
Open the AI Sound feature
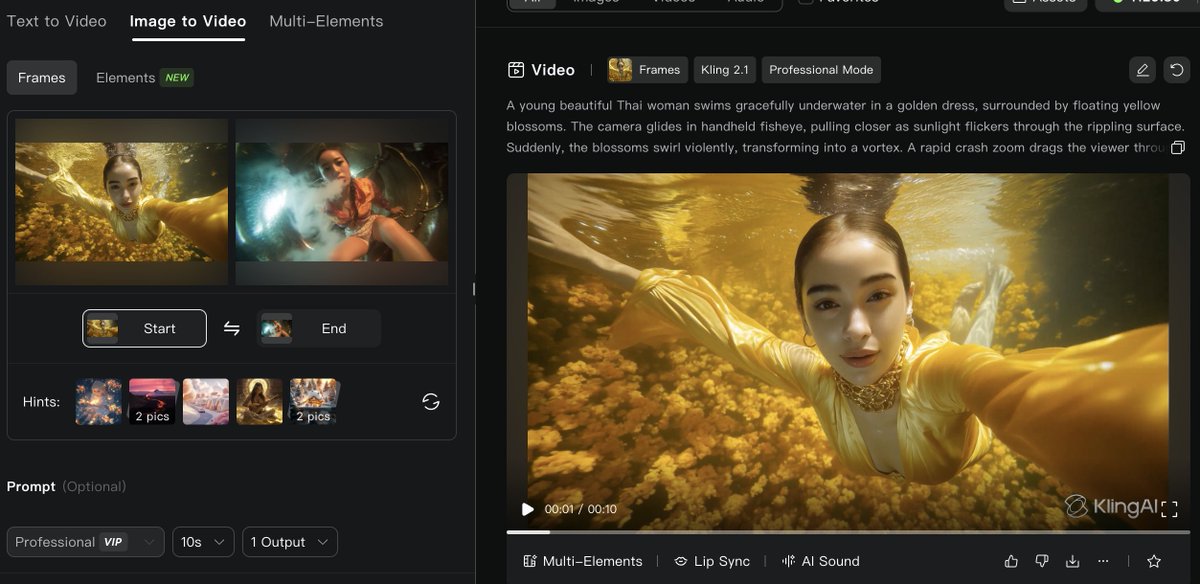(821, 561)
